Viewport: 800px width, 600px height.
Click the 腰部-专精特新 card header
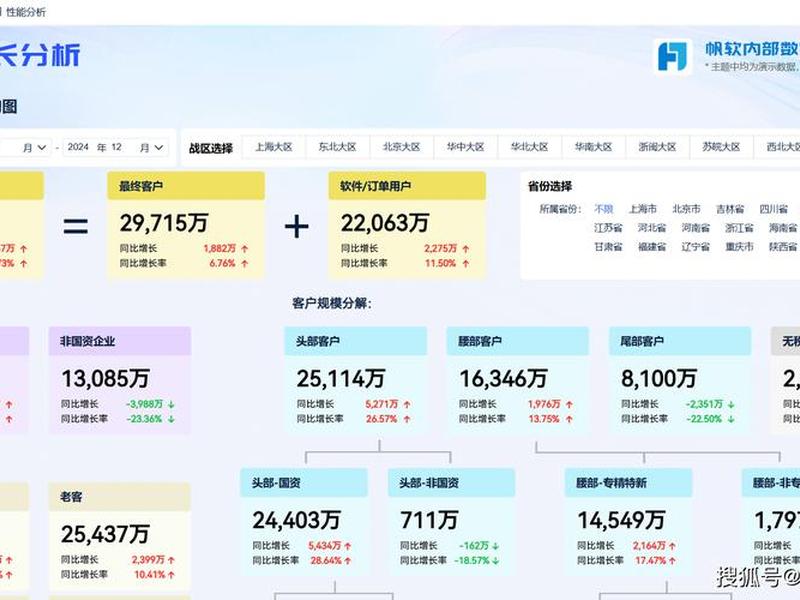click(629, 483)
